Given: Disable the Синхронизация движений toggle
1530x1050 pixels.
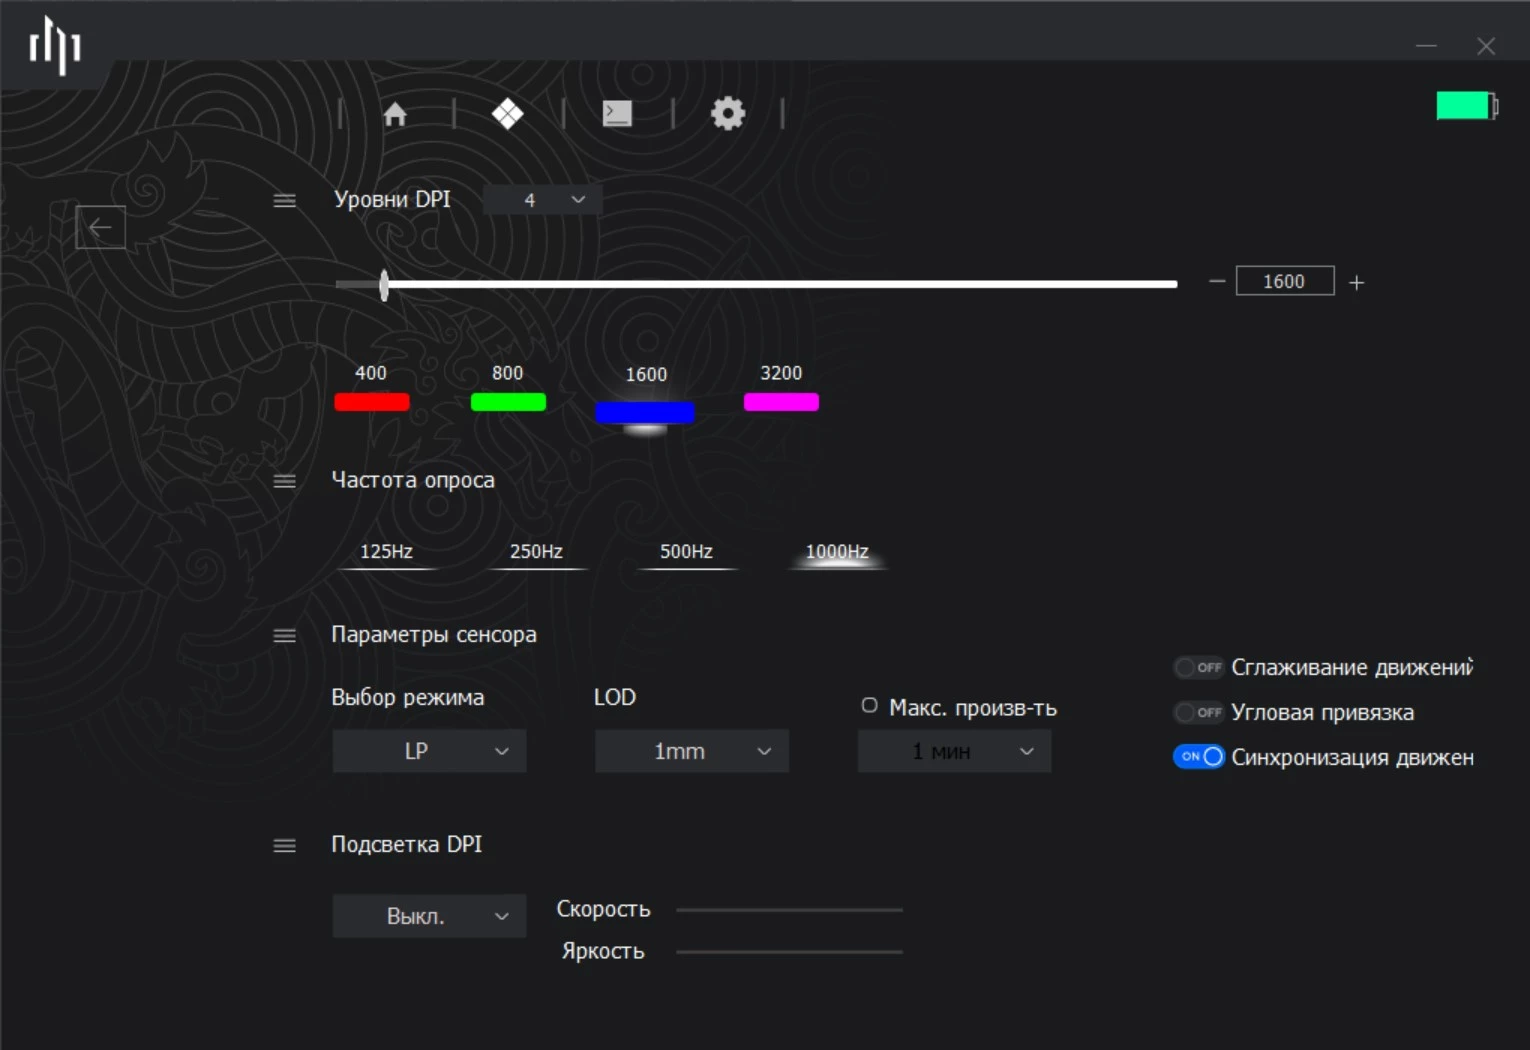Looking at the screenshot, I should (x=1198, y=757).
